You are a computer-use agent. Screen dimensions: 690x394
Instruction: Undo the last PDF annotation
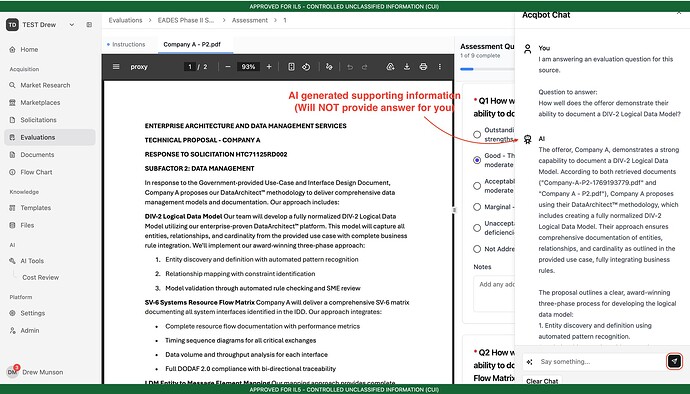(350, 67)
